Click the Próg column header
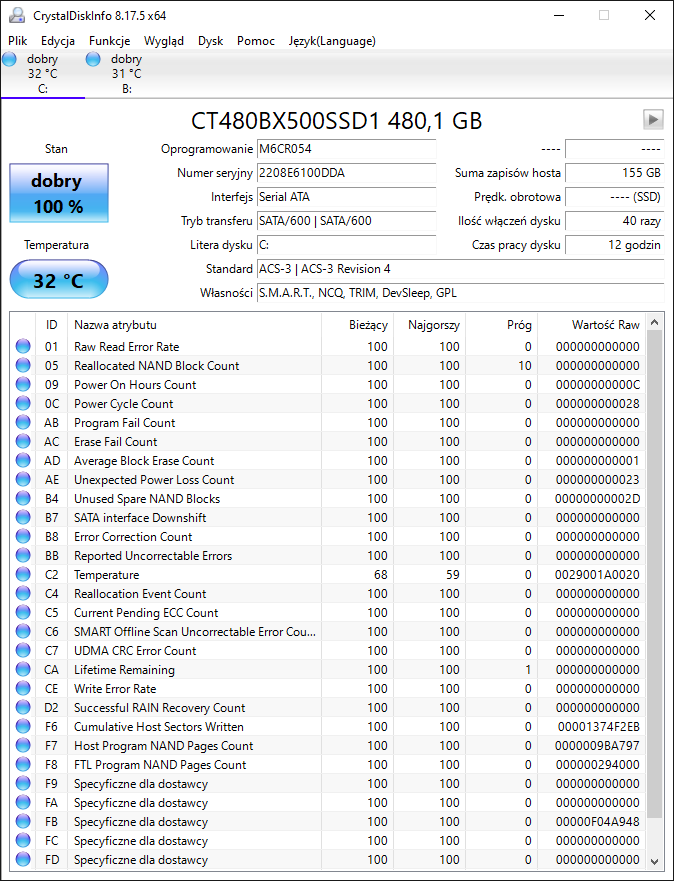 502,325
